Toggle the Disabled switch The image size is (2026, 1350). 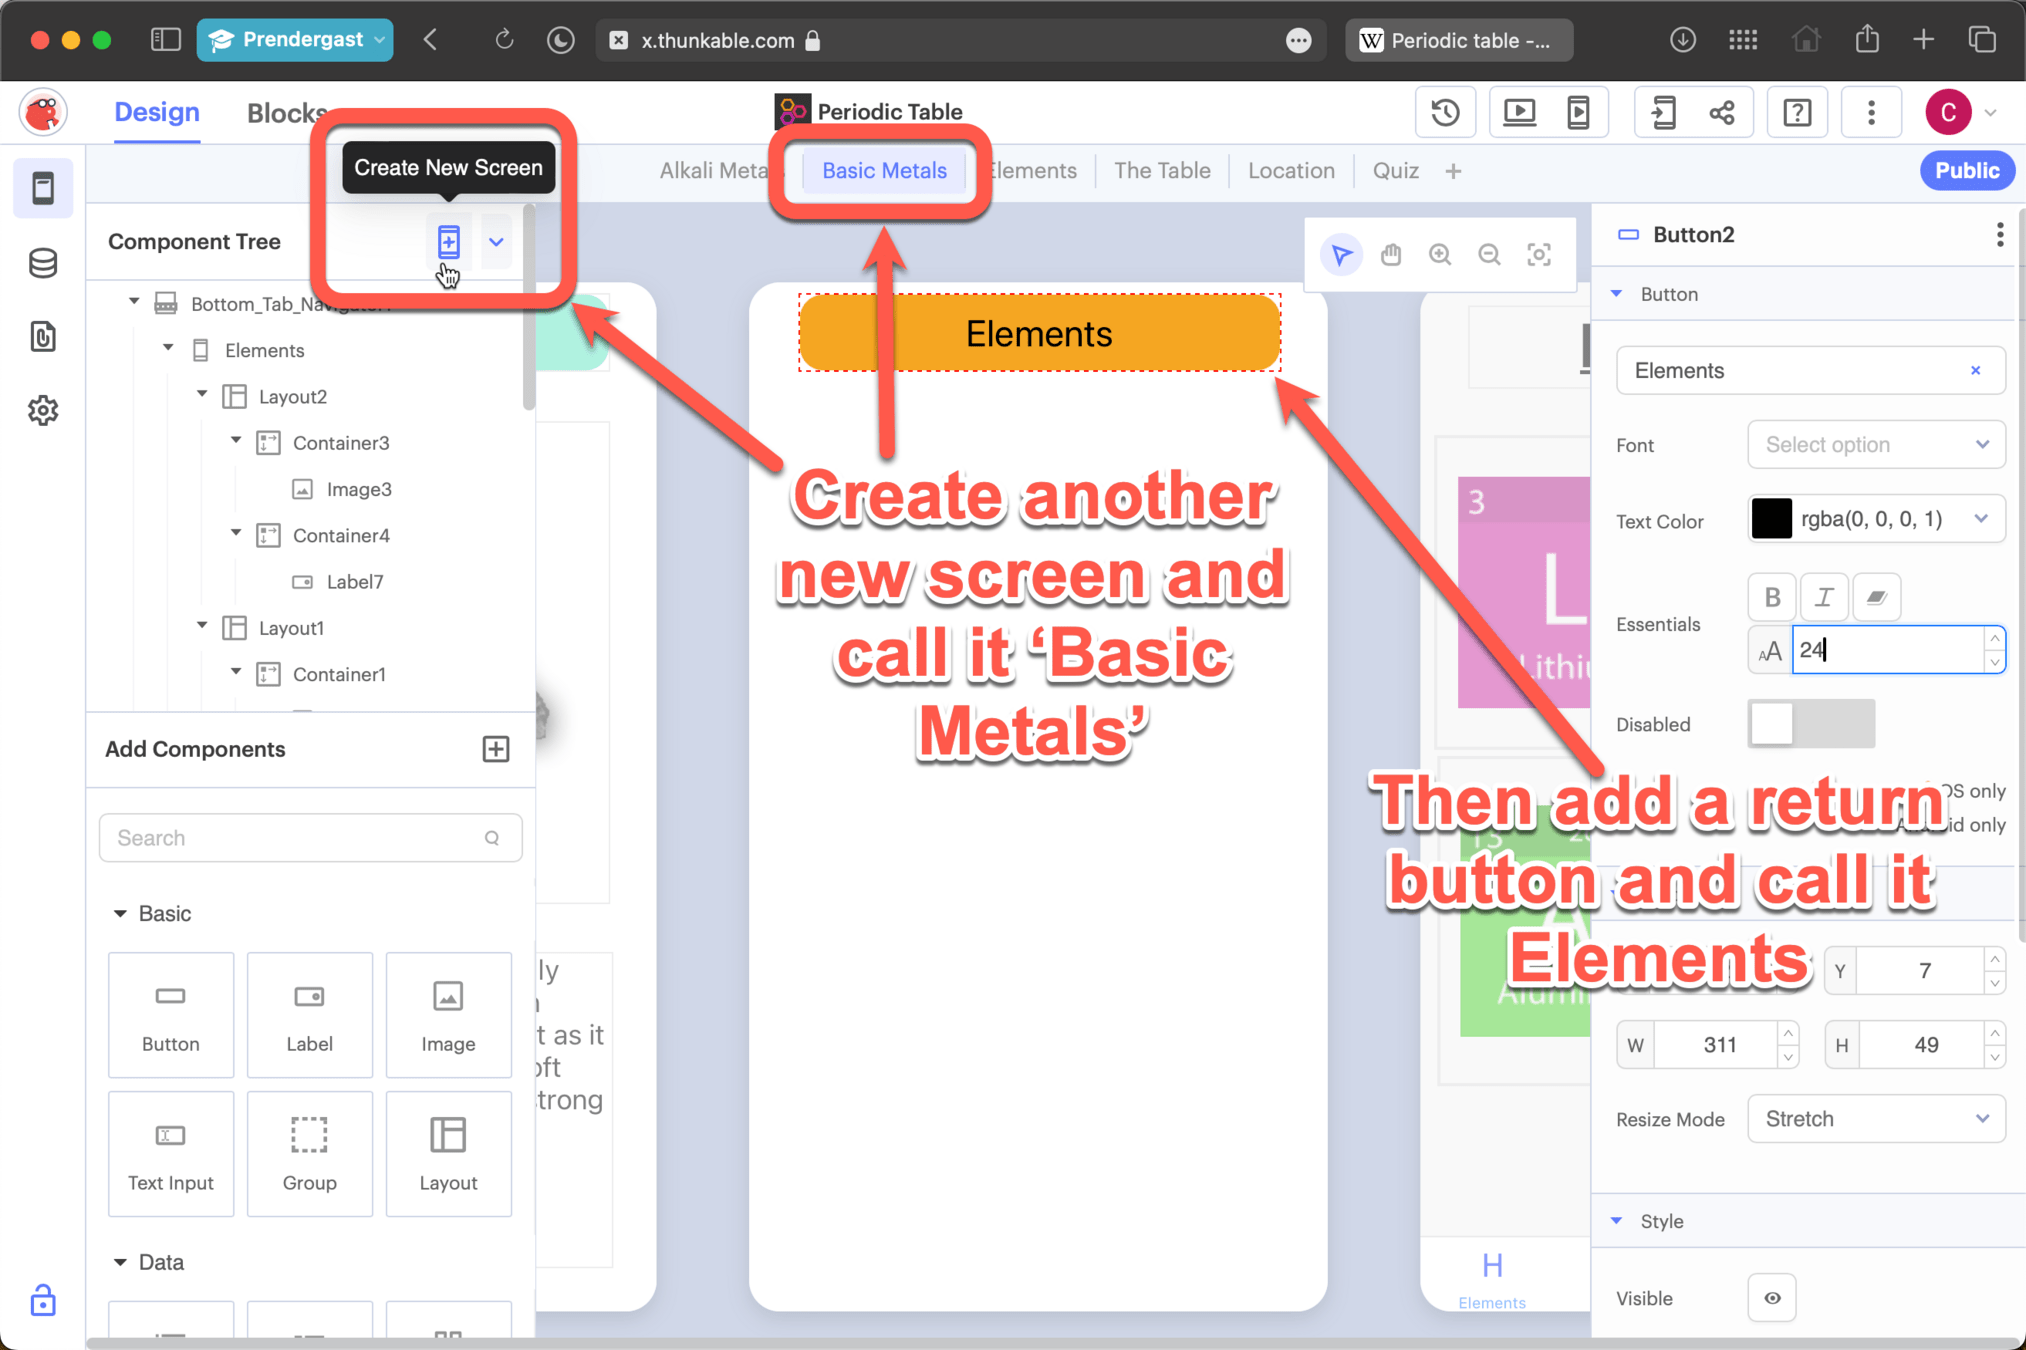(1810, 724)
